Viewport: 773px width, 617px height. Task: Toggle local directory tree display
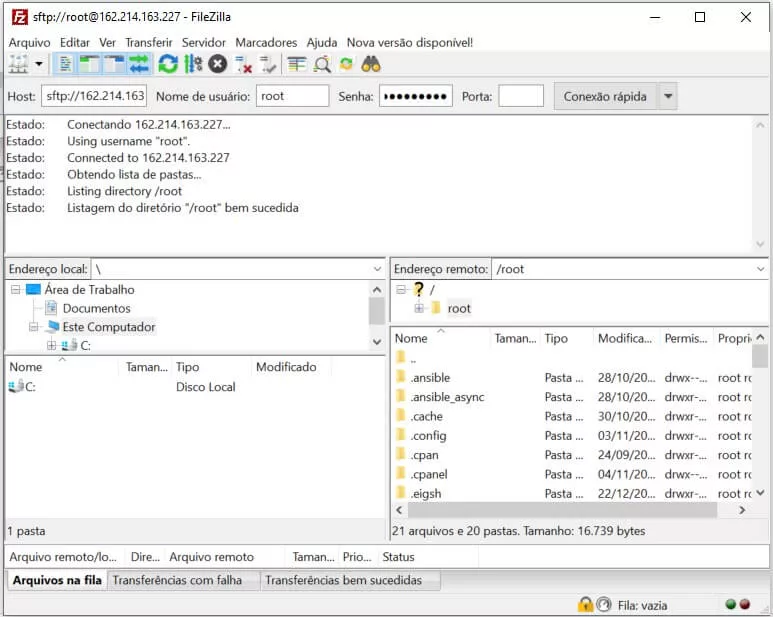[x=89, y=64]
